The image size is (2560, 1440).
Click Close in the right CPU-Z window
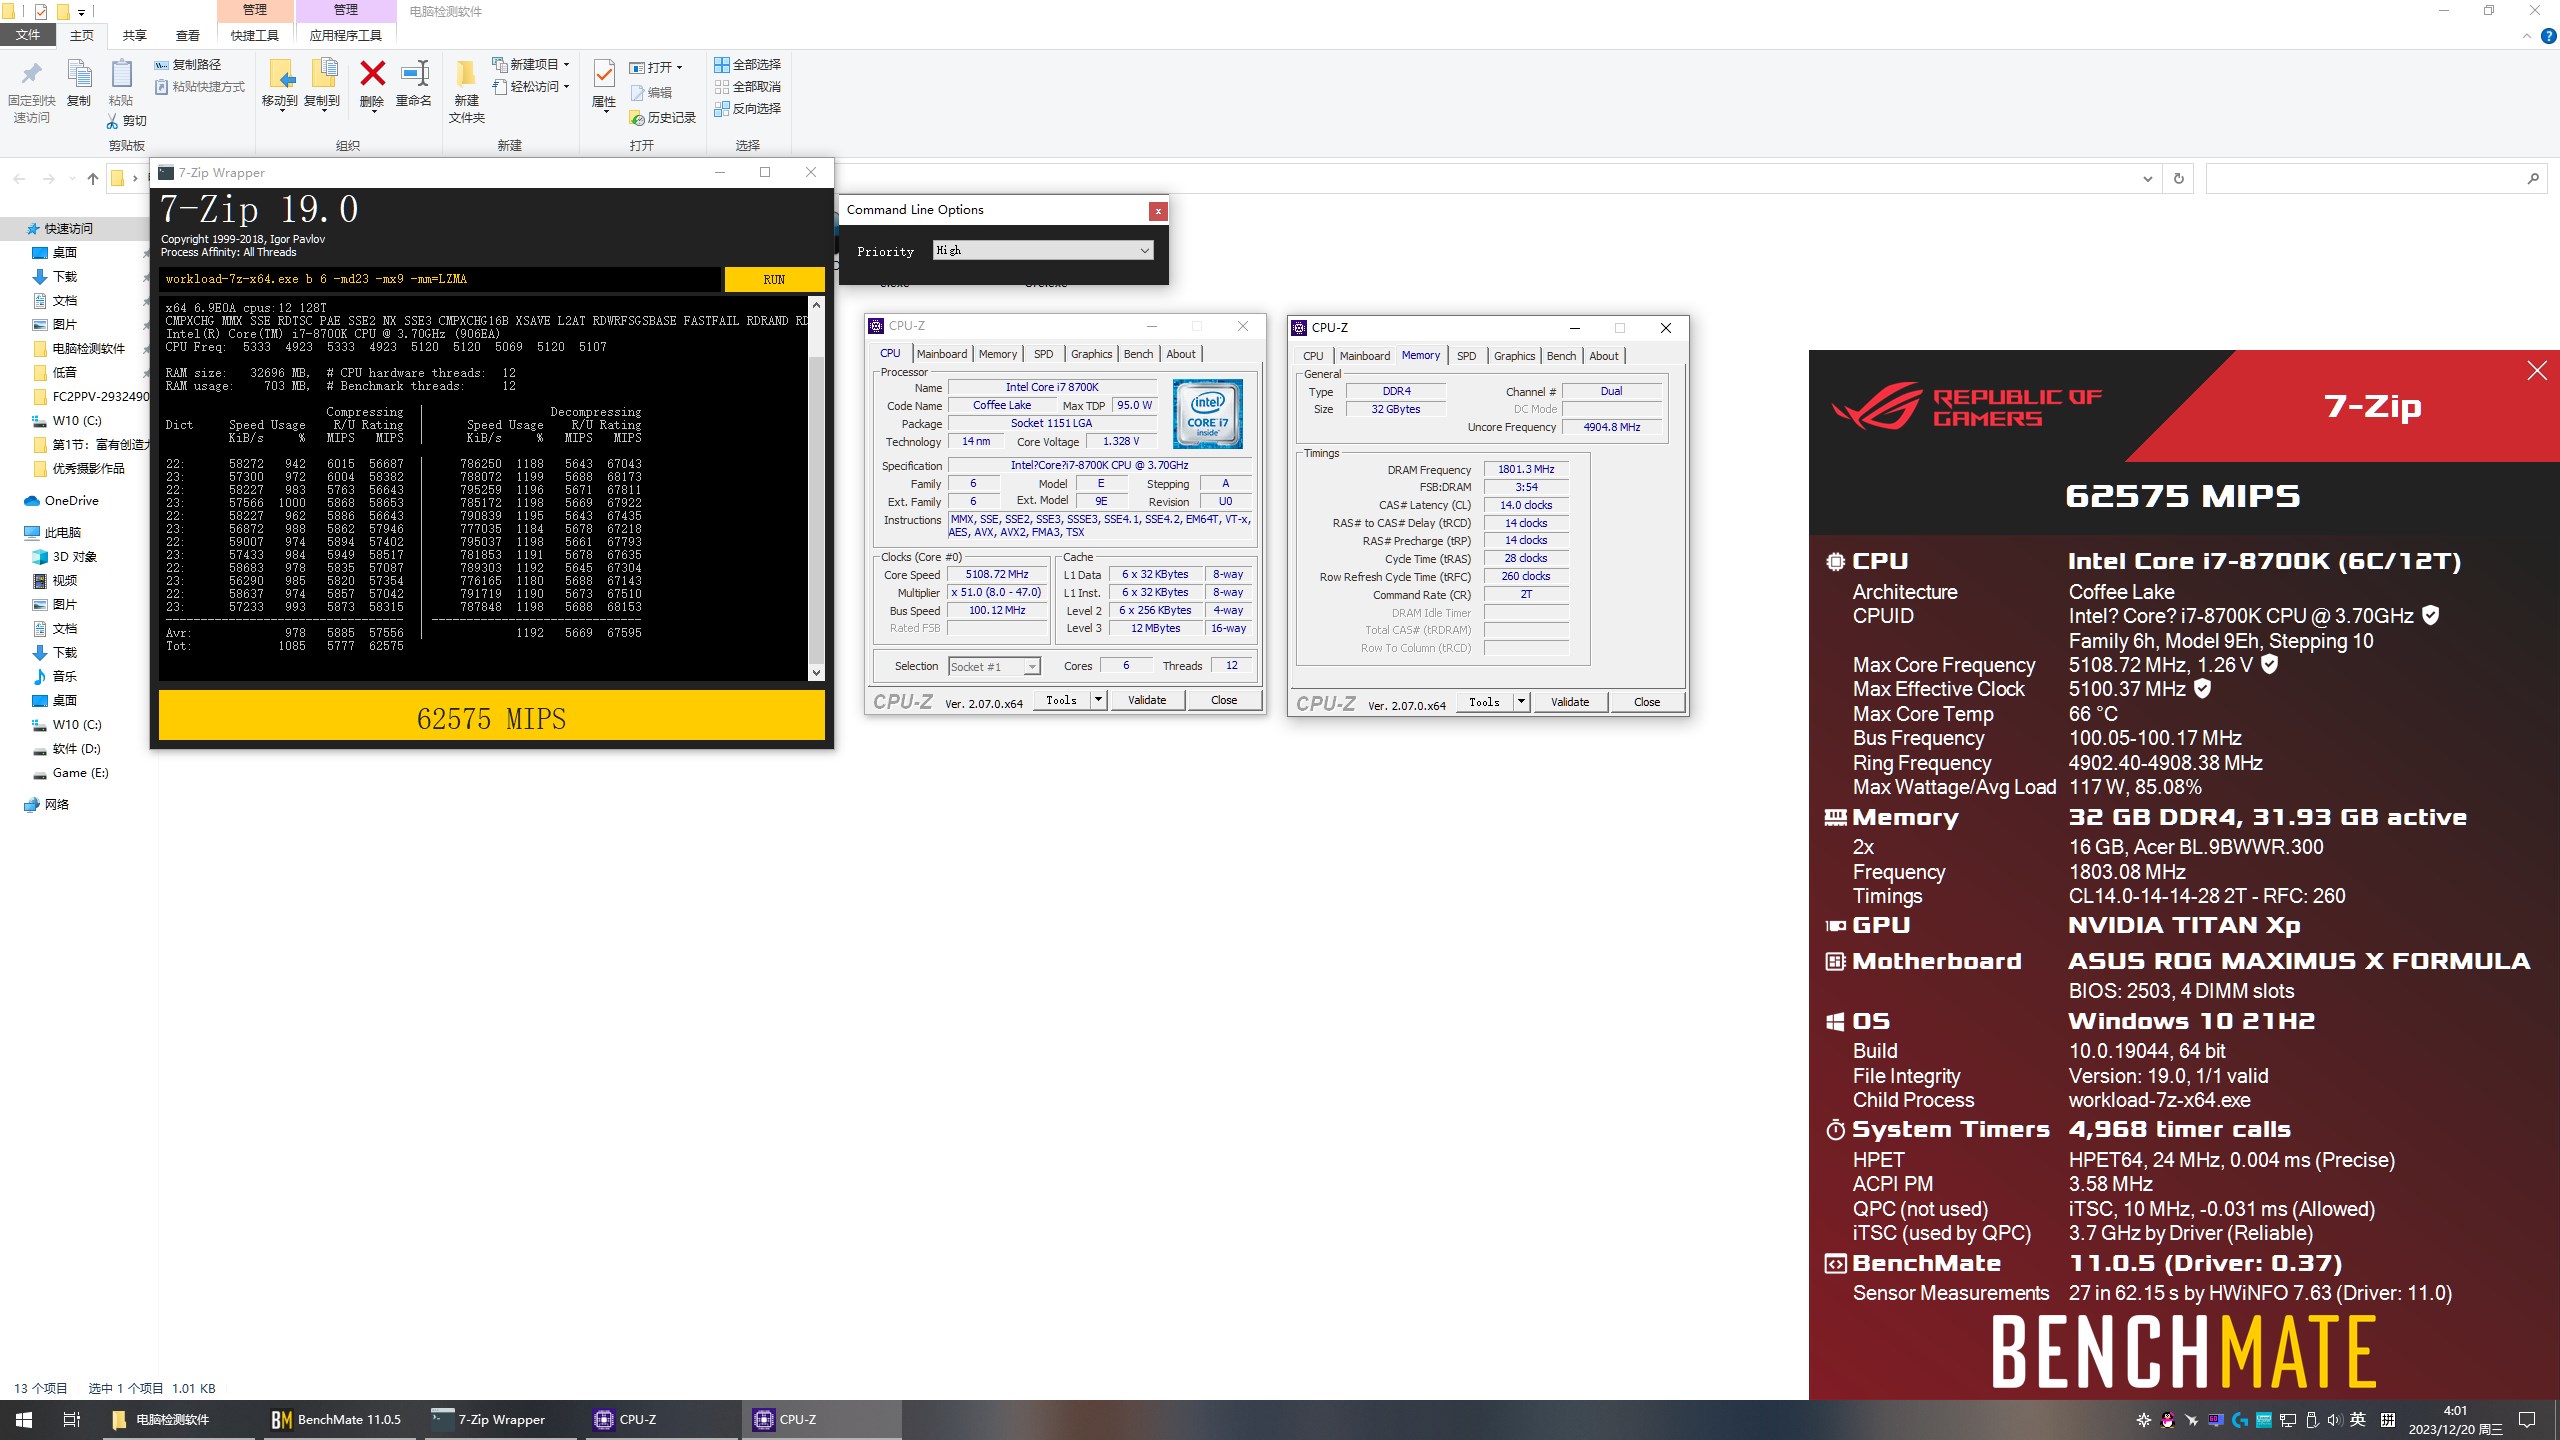pos(1646,702)
